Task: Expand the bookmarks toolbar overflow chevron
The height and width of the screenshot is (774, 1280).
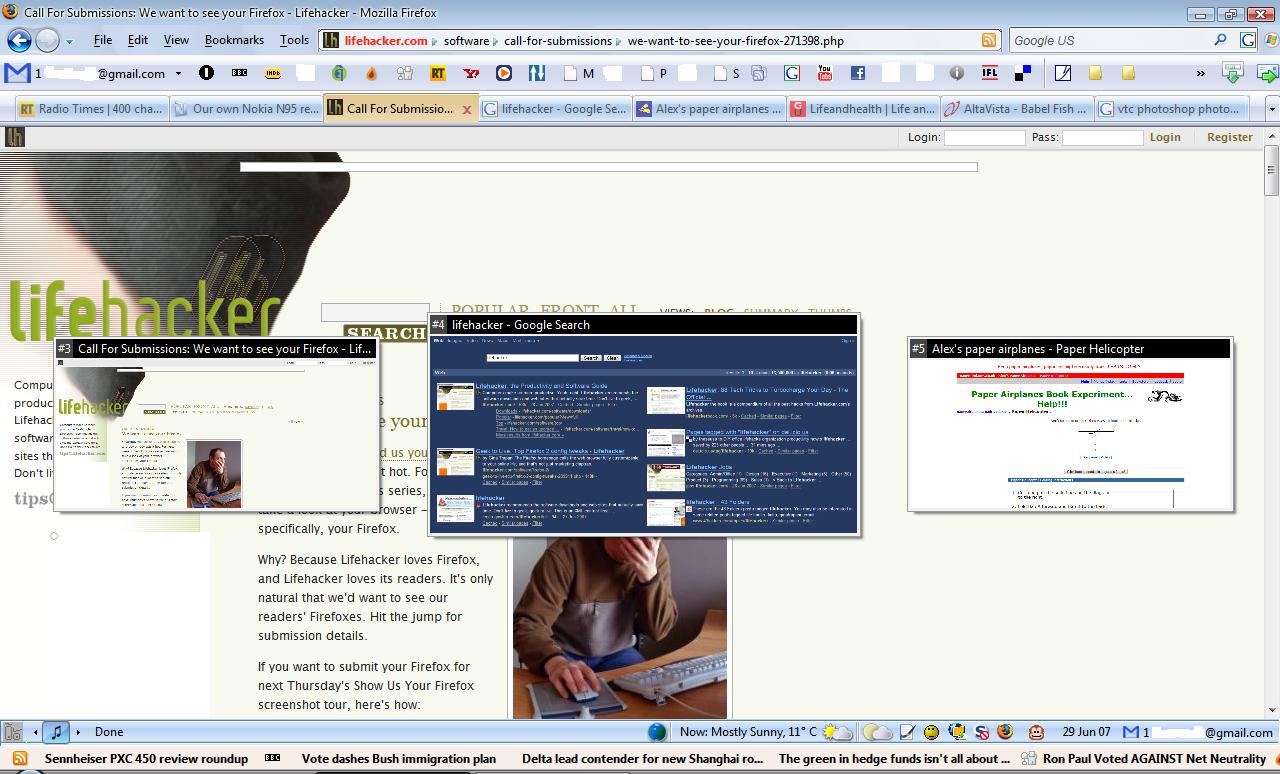Action: 1201,73
